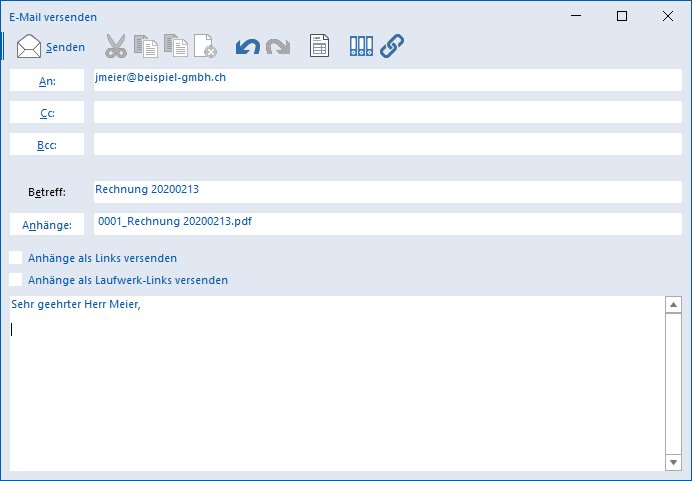Enable Anhänge als Laufwerk-Links versenden checkbox
Viewport: 692px width, 481px height.
tap(15, 279)
